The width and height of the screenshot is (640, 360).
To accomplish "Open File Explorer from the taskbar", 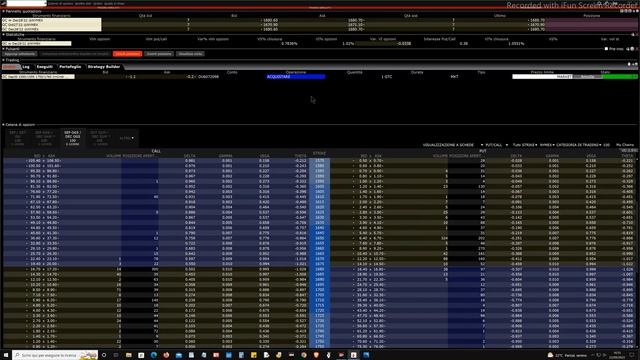I will [129, 355].
